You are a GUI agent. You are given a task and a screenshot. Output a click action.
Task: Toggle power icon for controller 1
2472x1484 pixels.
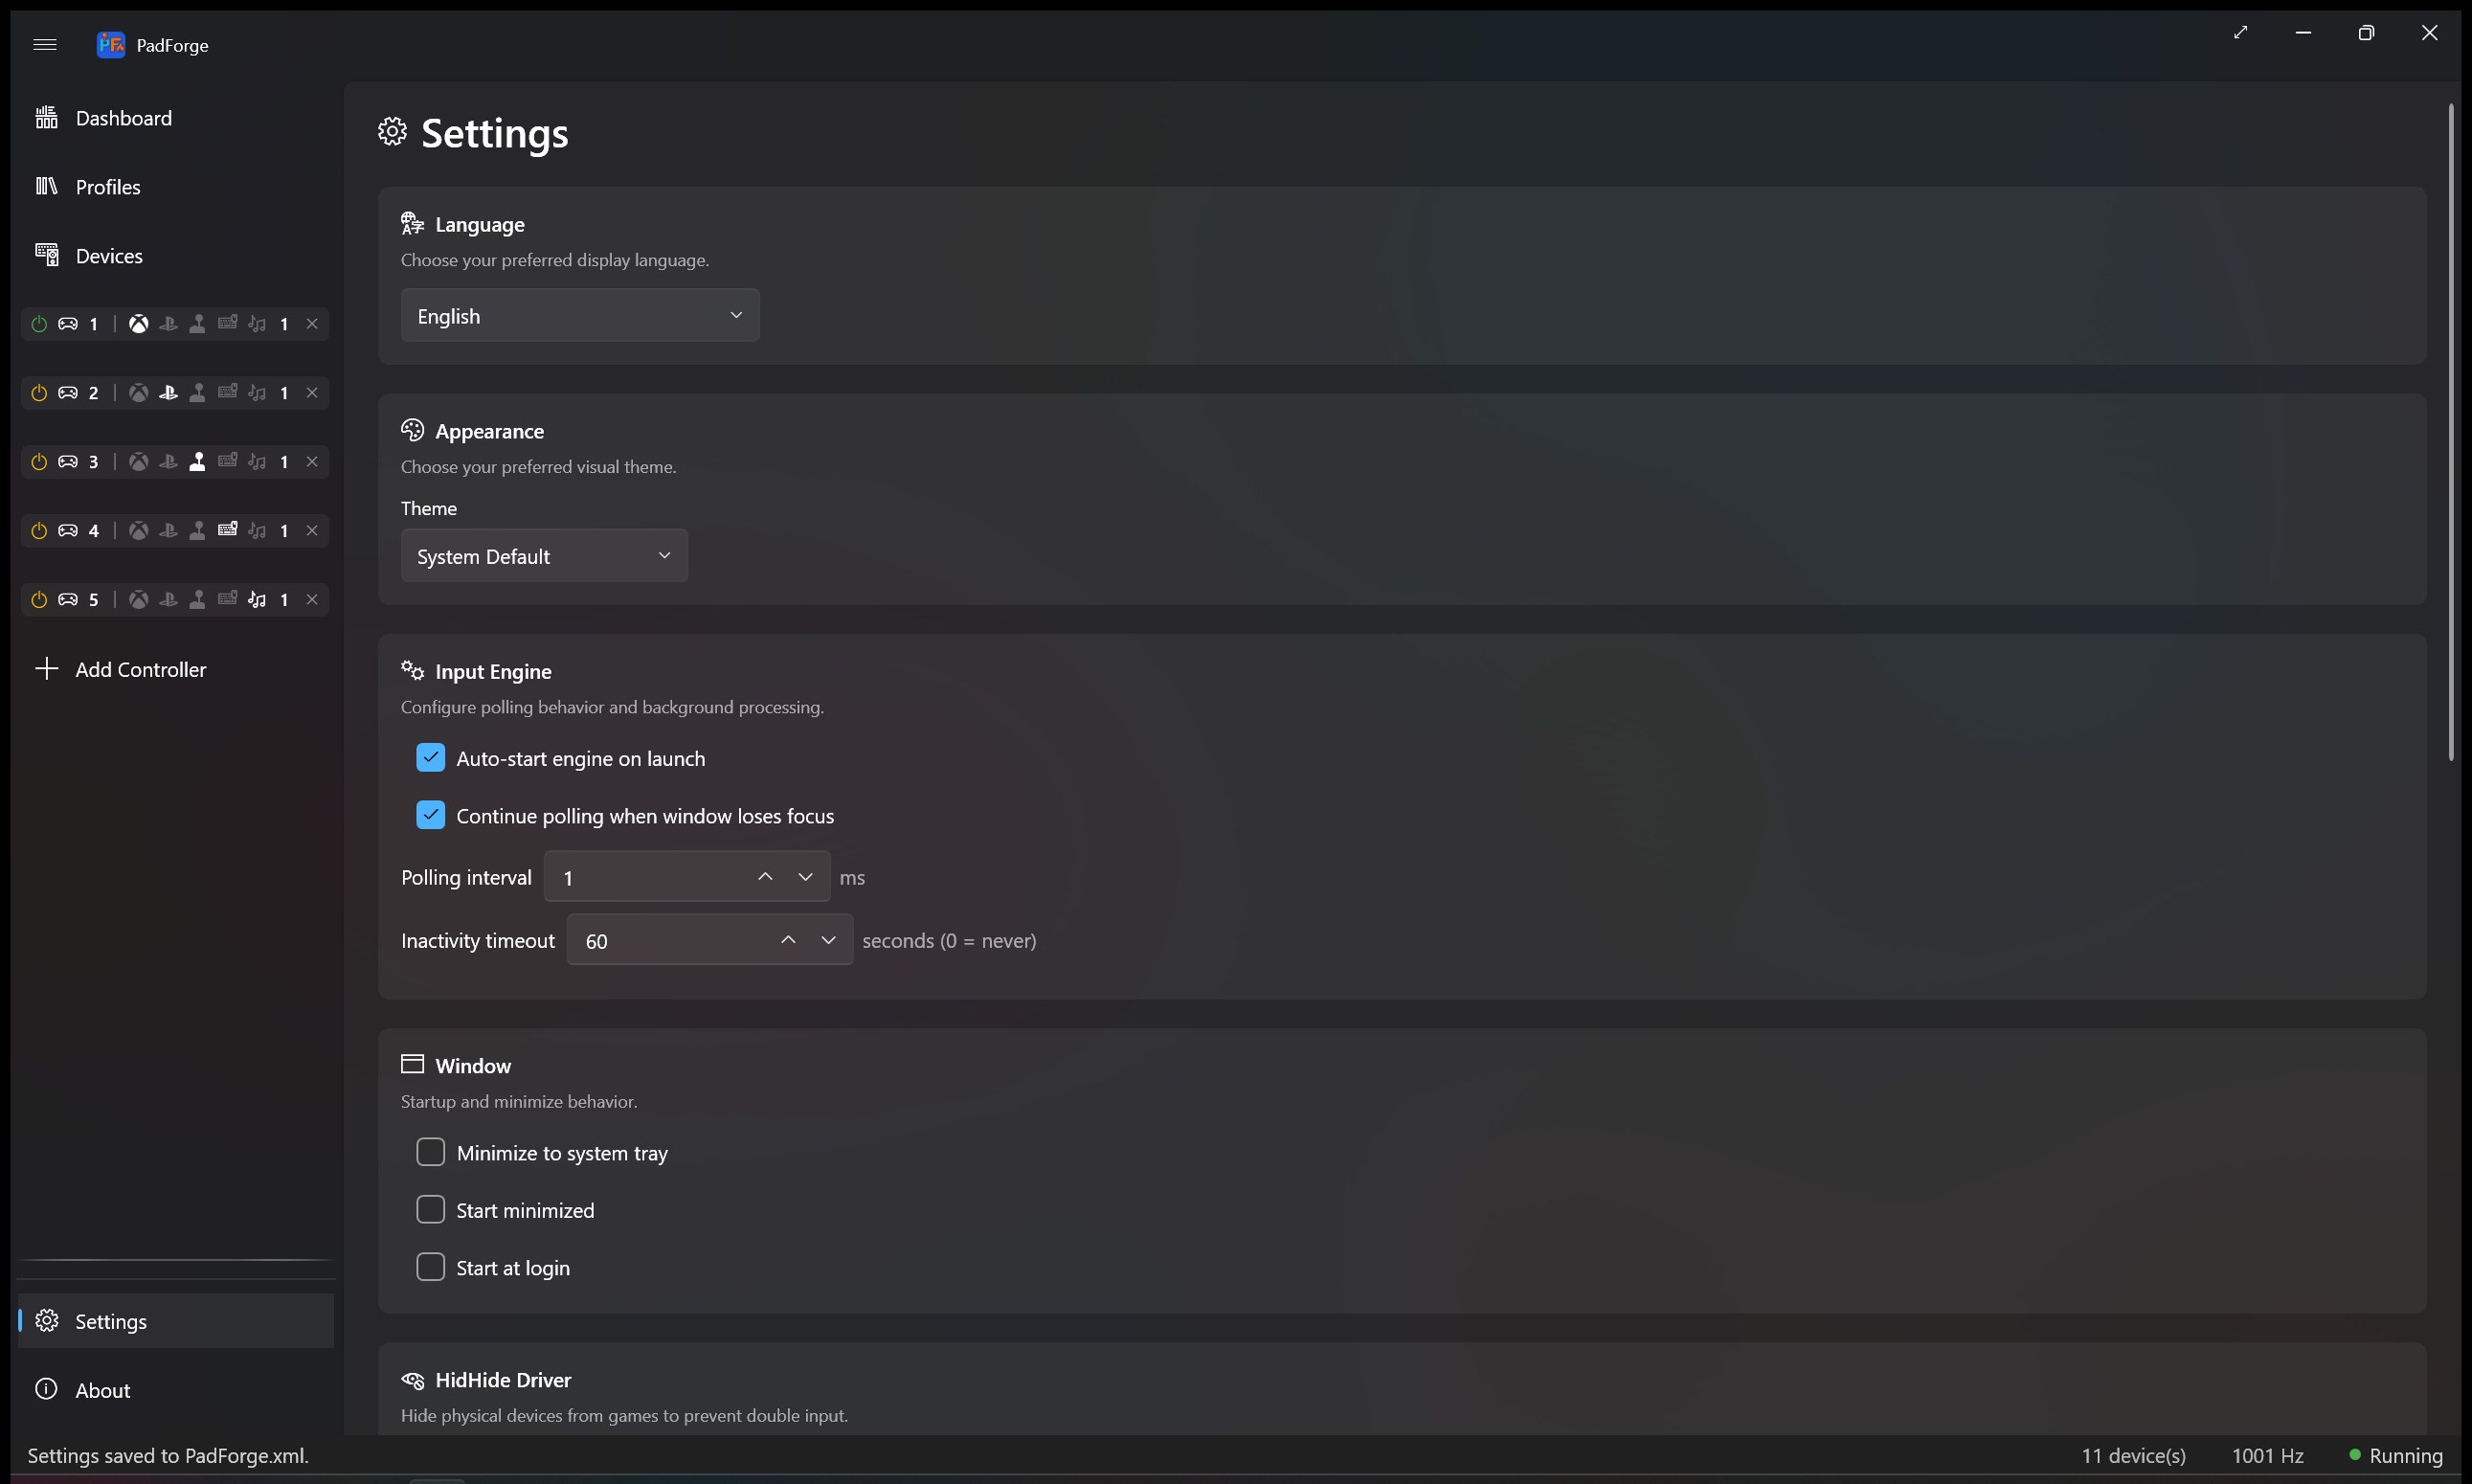39,324
